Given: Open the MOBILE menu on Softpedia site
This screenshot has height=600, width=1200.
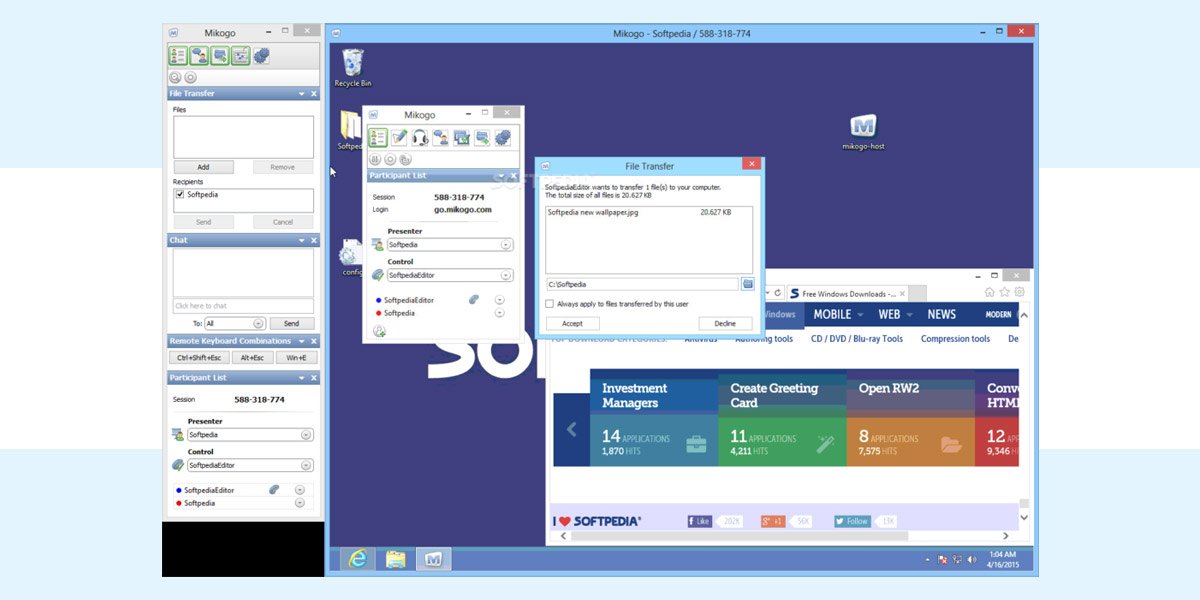Looking at the screenshot, I should [x=839, y=314].
